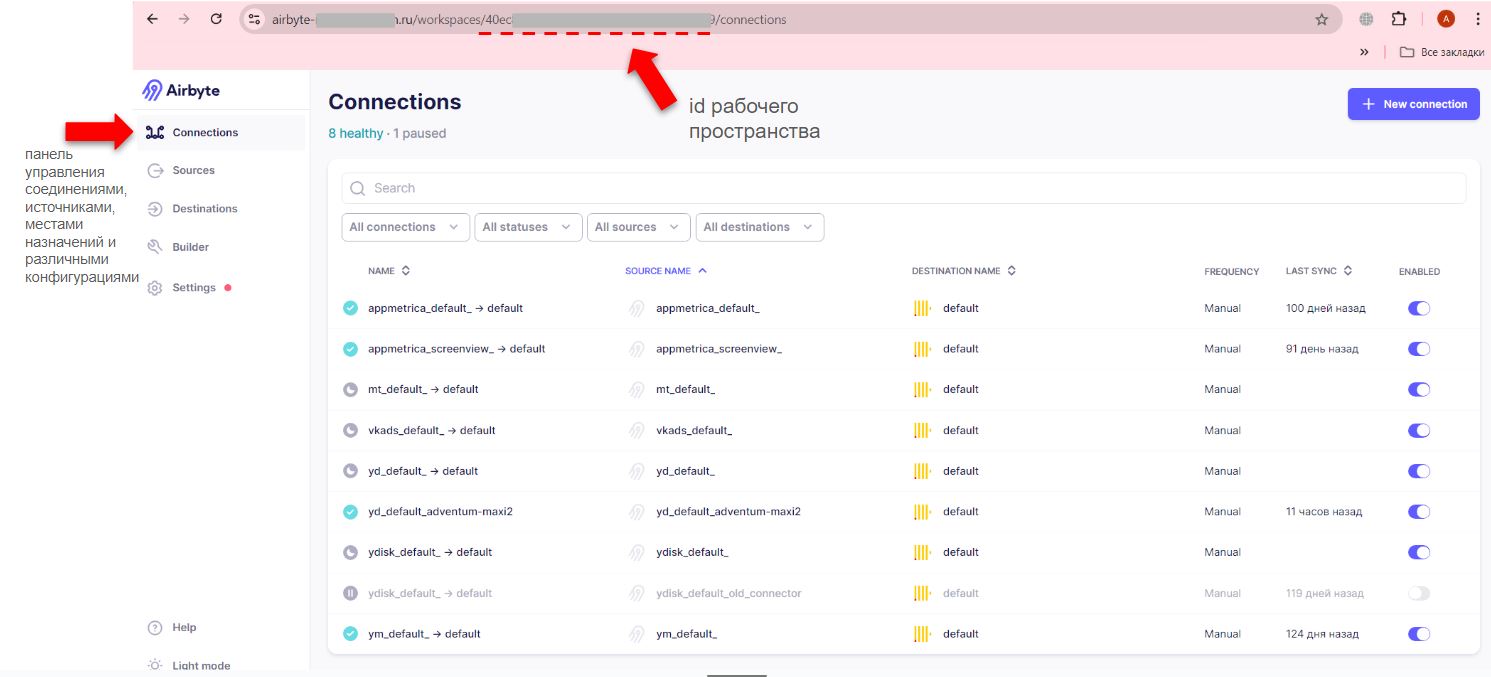Open the All destinations dropdown
1491x677 pixels.
click(x=760, y=227)
